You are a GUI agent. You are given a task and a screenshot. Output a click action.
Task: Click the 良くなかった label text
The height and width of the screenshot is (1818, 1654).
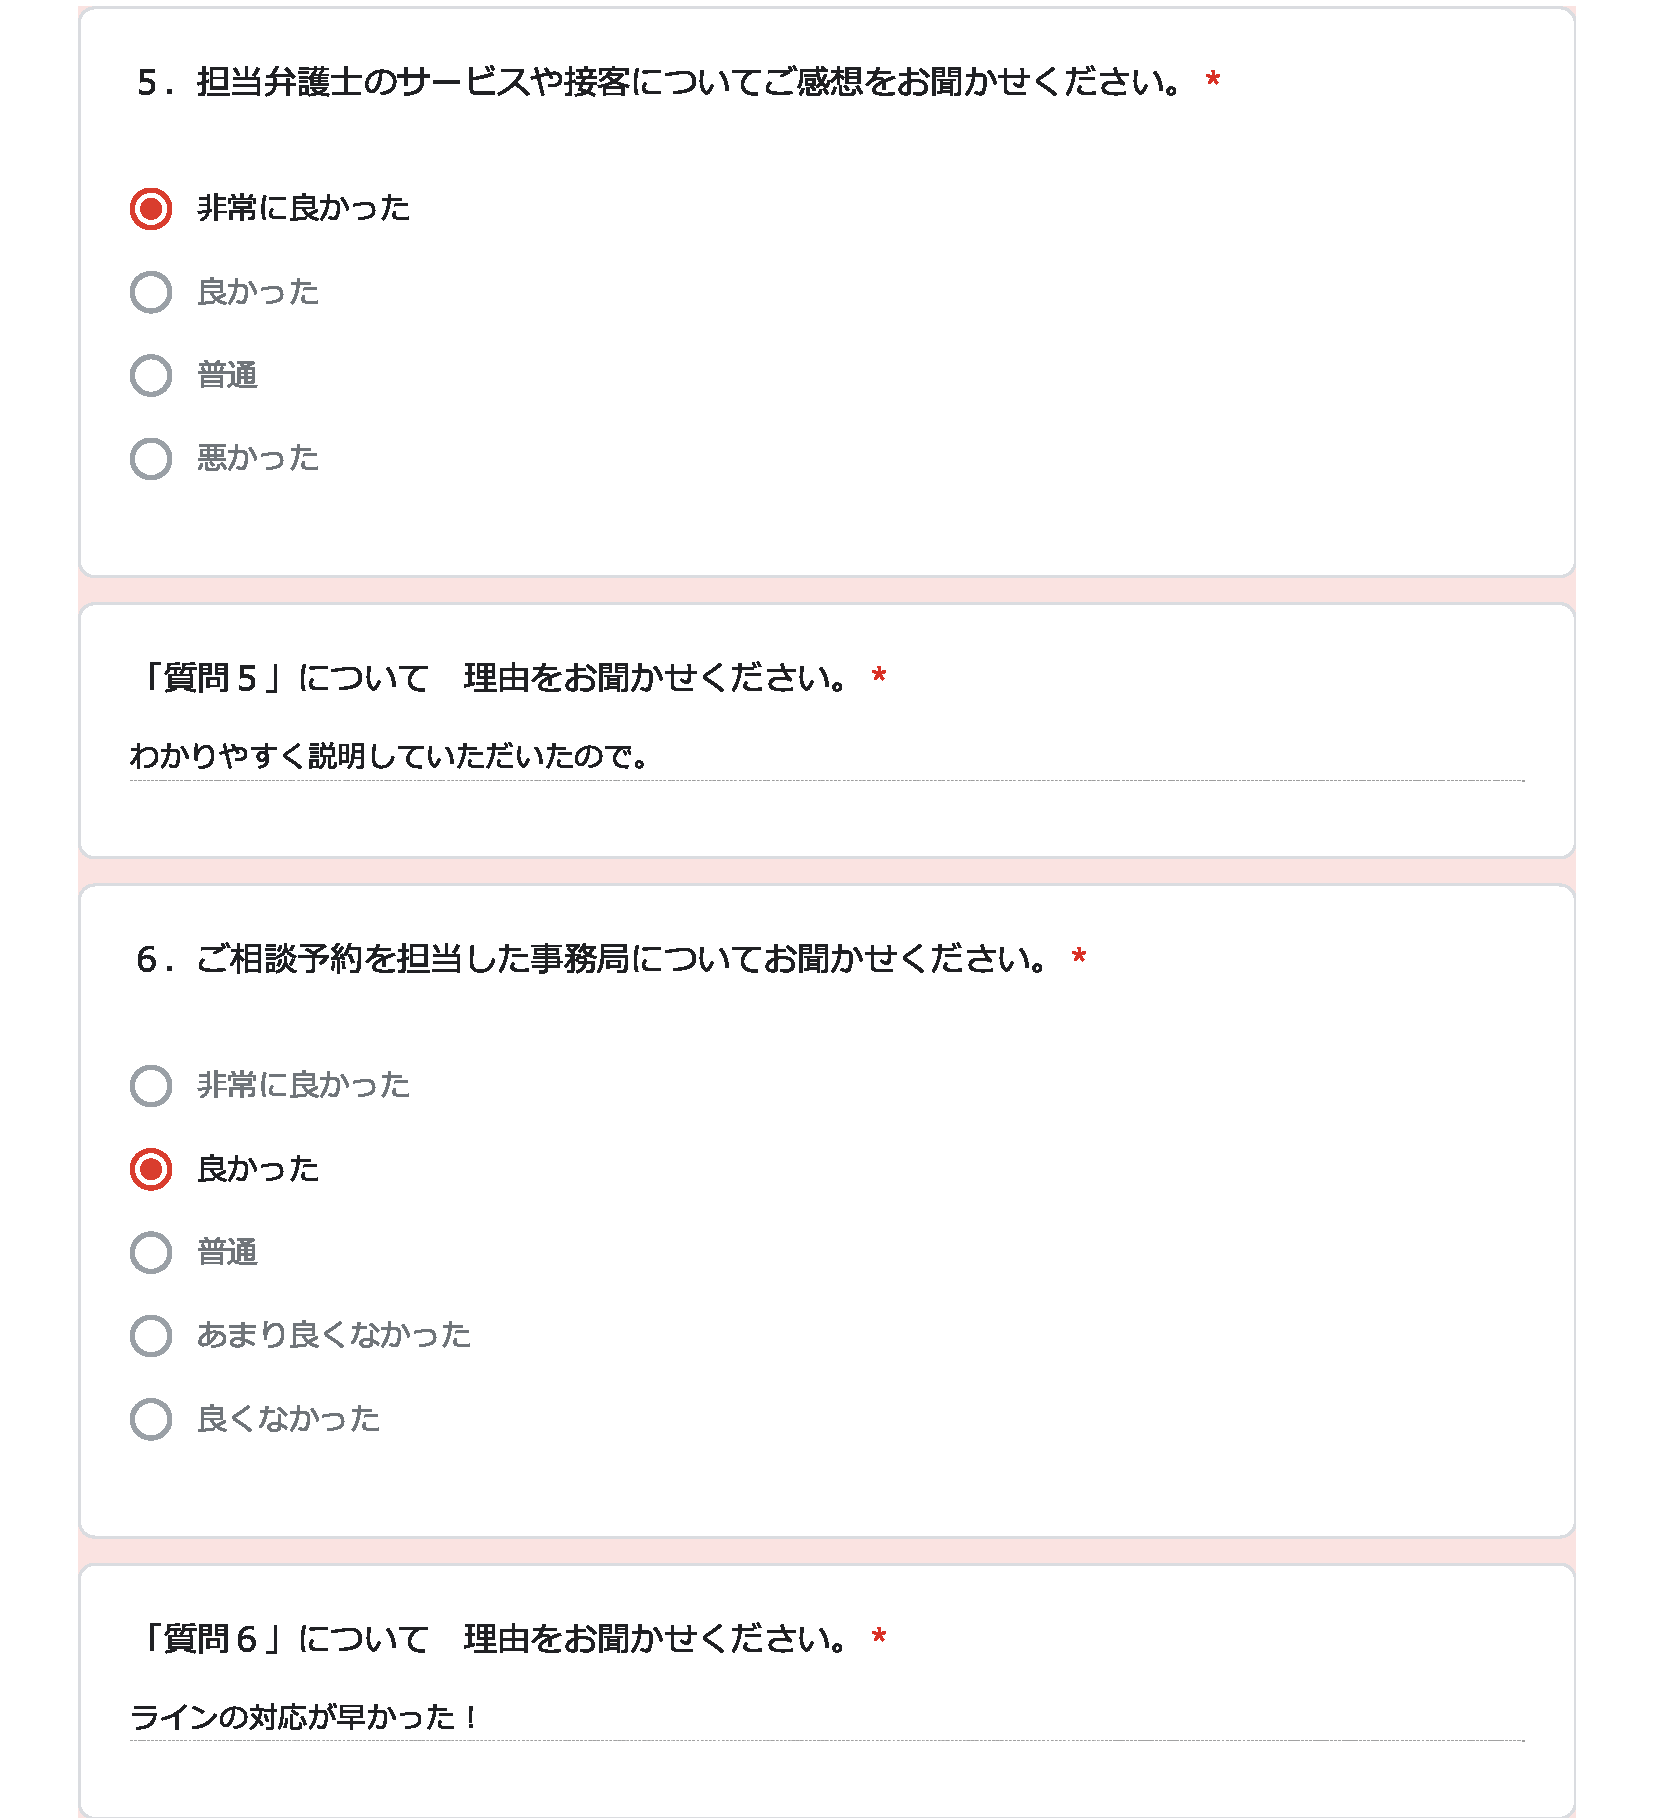pyautogui.click(x=289, y=1419)
